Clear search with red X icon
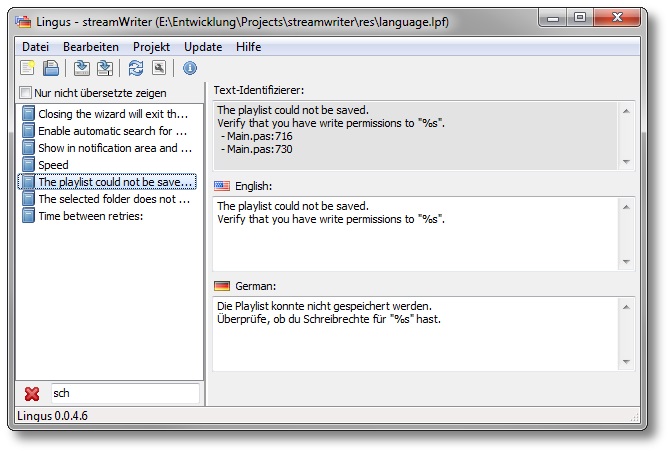This screenshot has width=671, height=454. (32, 394)
